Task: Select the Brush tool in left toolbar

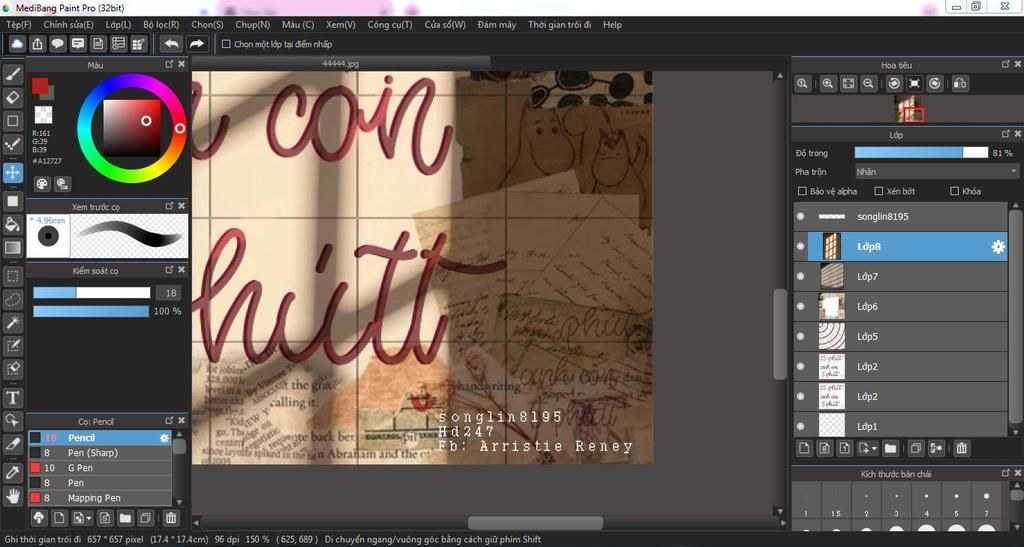Action: point(12,74)
